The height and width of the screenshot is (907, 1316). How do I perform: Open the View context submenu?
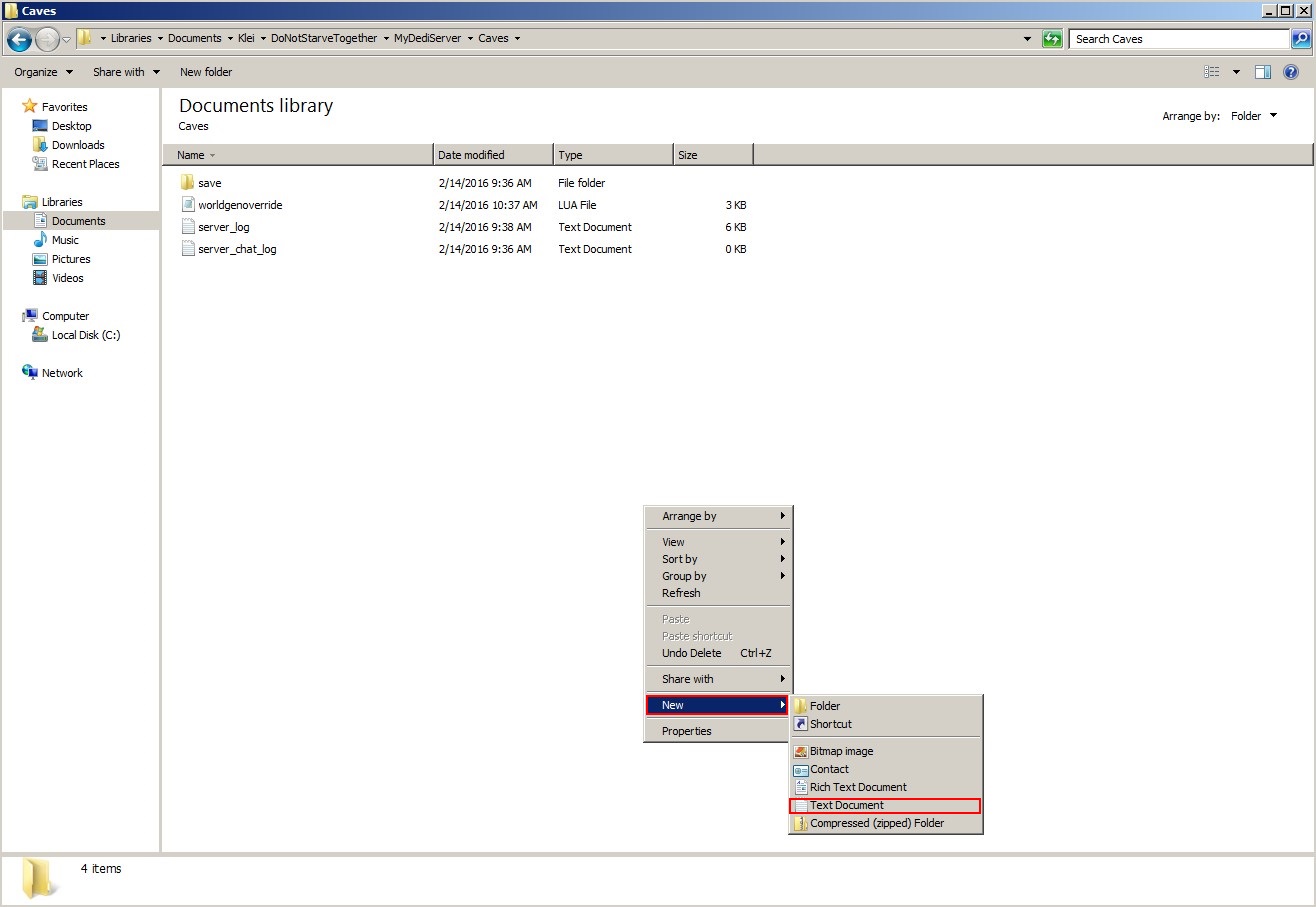[x=718, y=542]
